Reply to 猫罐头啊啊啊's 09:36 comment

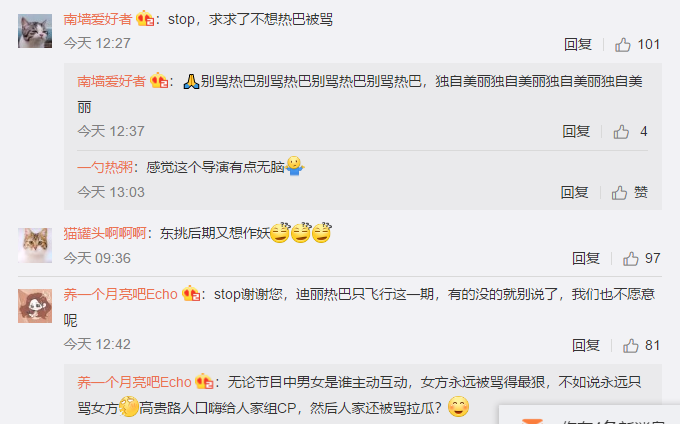point(586,259)
